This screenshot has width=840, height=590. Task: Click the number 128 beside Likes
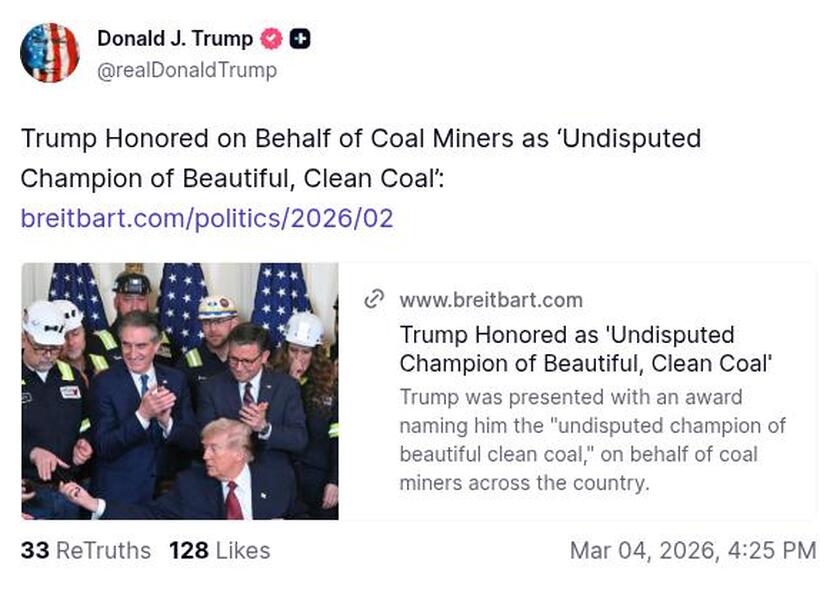[188, 551]
